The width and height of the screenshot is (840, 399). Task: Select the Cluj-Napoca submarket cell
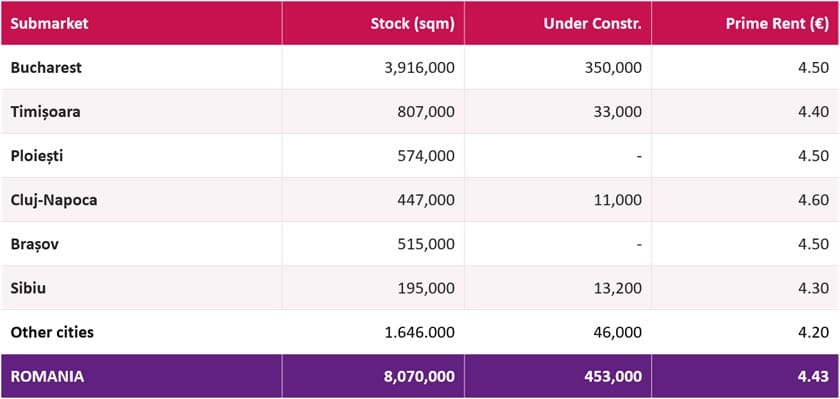[54, 200]
